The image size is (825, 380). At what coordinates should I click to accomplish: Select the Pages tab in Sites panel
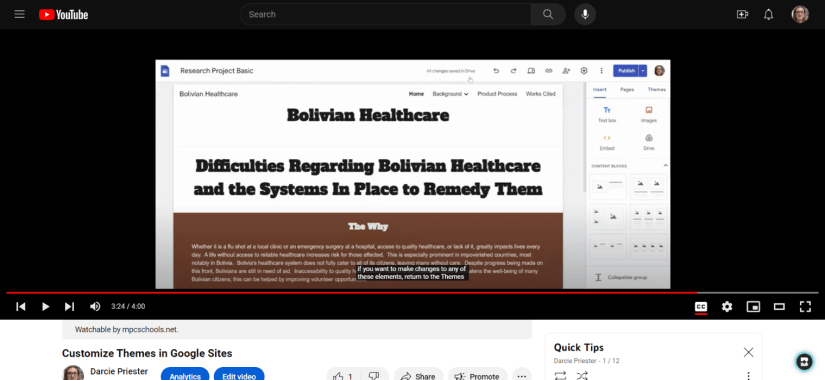coord(627,89)
